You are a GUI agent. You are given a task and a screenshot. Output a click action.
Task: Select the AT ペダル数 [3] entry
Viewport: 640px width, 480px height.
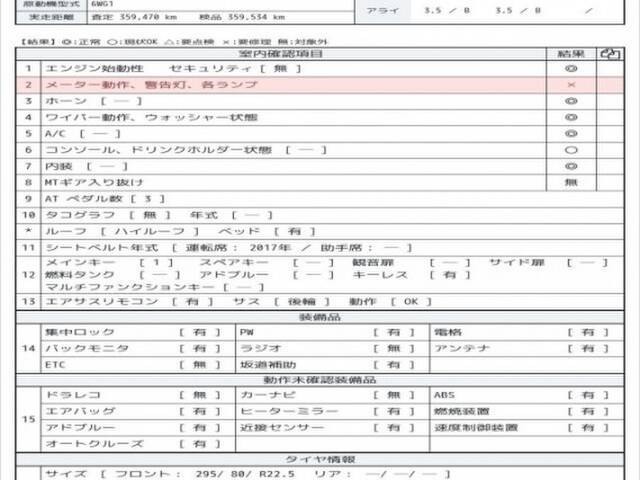[x=104, y=199]
